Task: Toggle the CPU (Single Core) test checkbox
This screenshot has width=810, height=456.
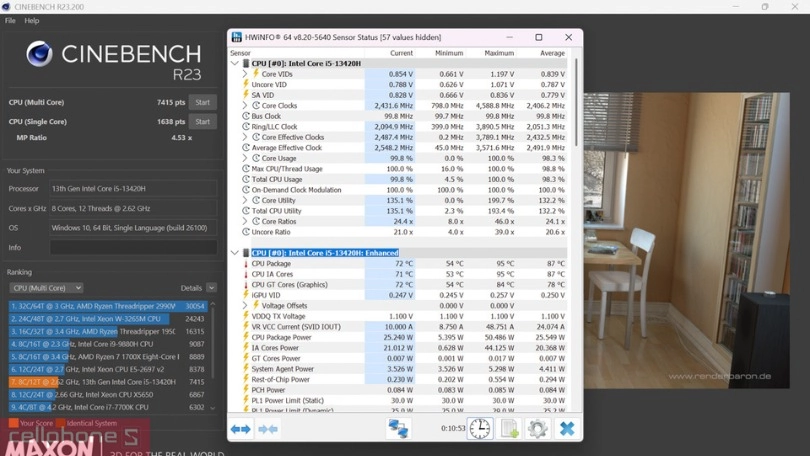Action: point(7,121)
